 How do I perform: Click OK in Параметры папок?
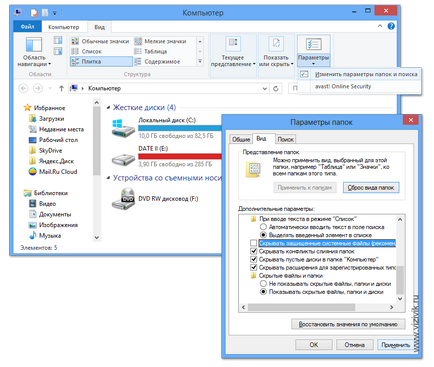point(314,345)
